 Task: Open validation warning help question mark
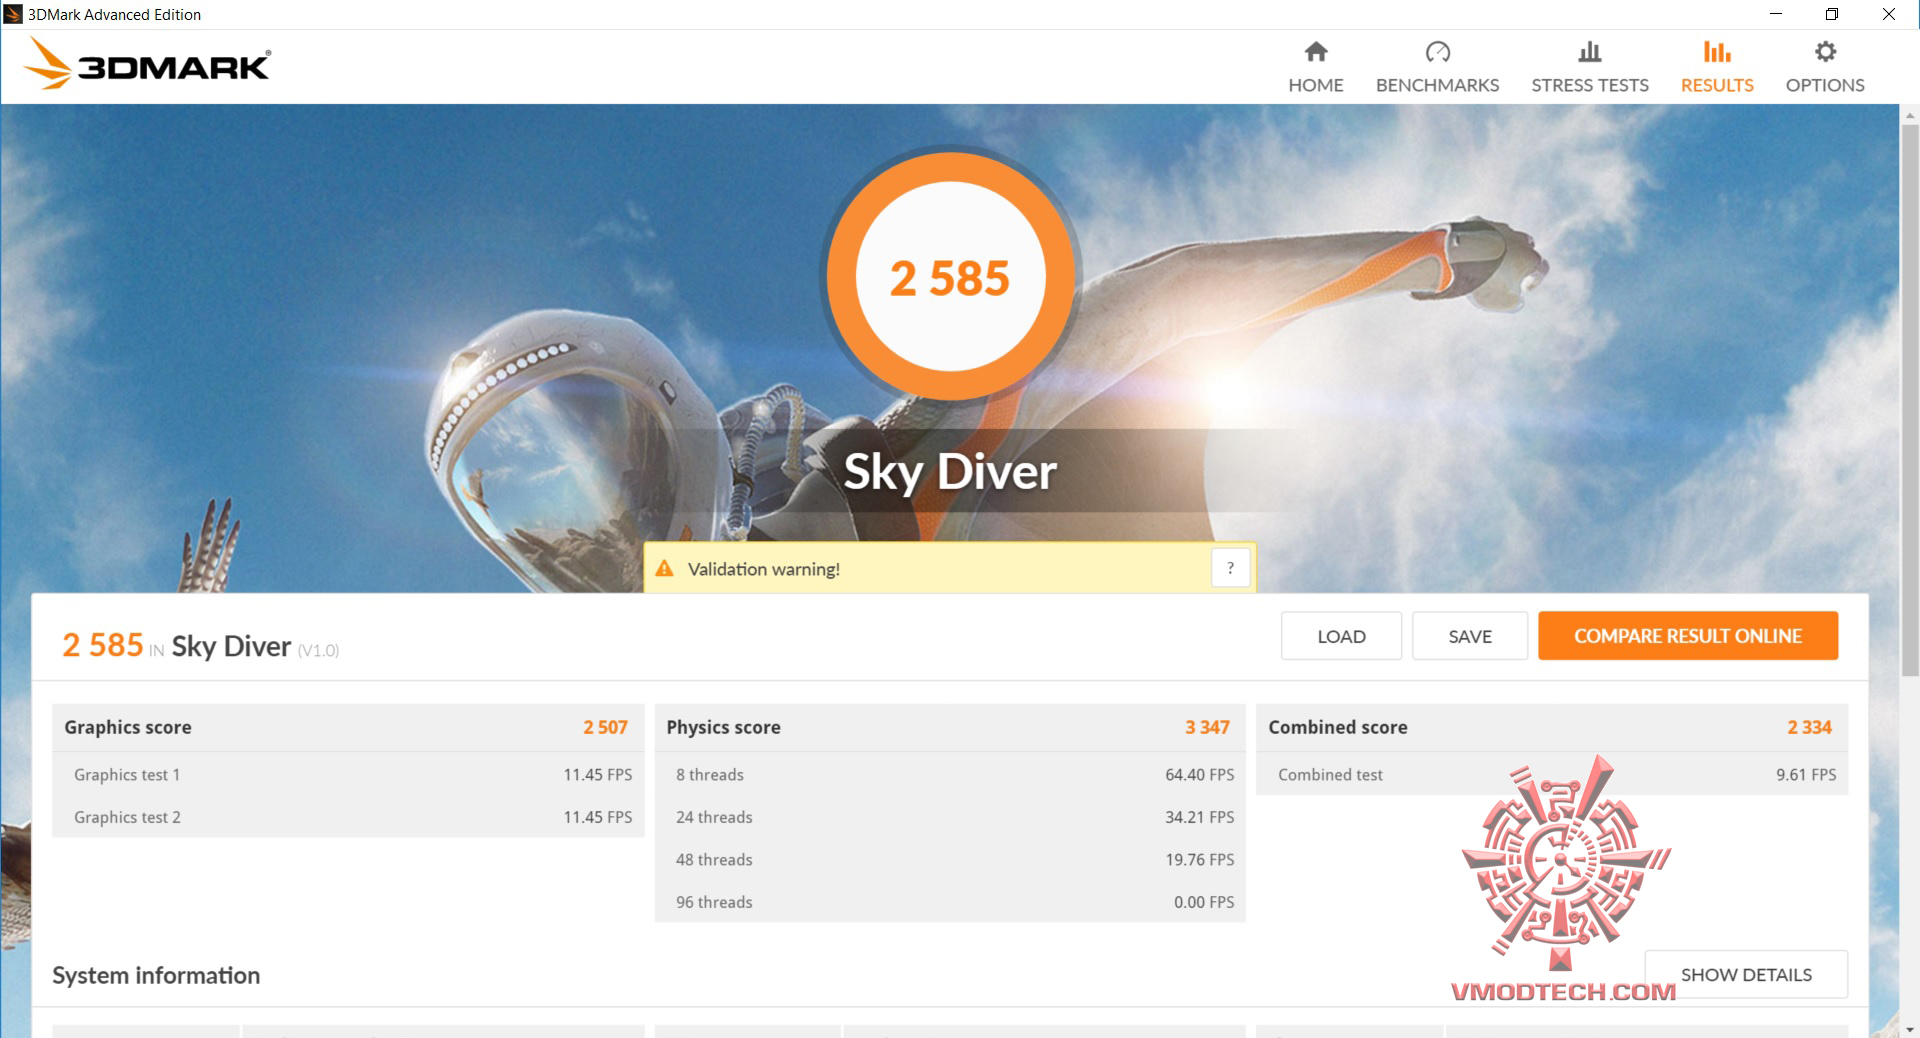[1230, 568]
